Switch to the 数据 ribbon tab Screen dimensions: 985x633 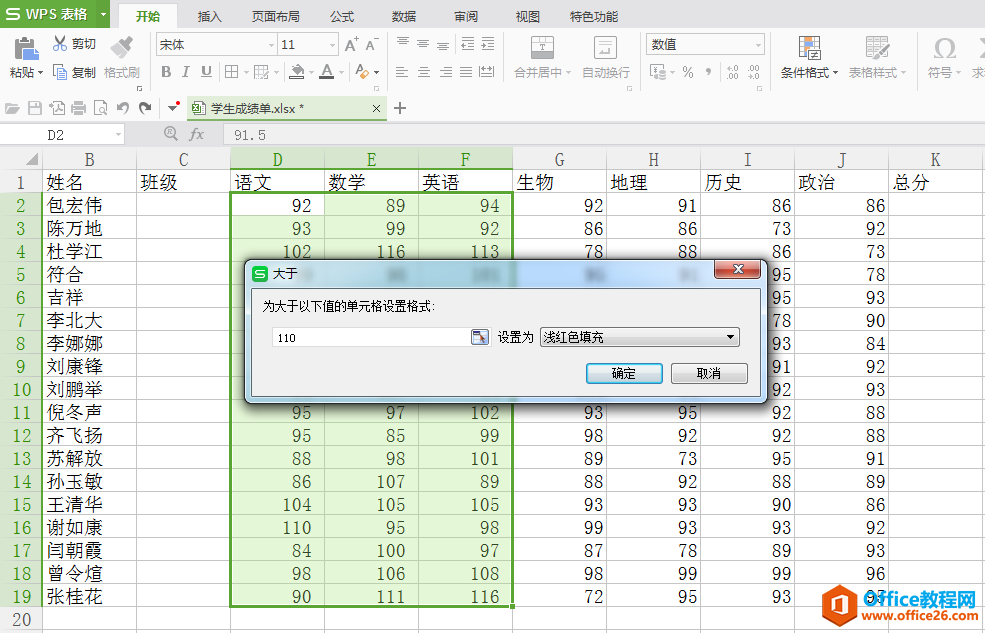coord(403,17)
